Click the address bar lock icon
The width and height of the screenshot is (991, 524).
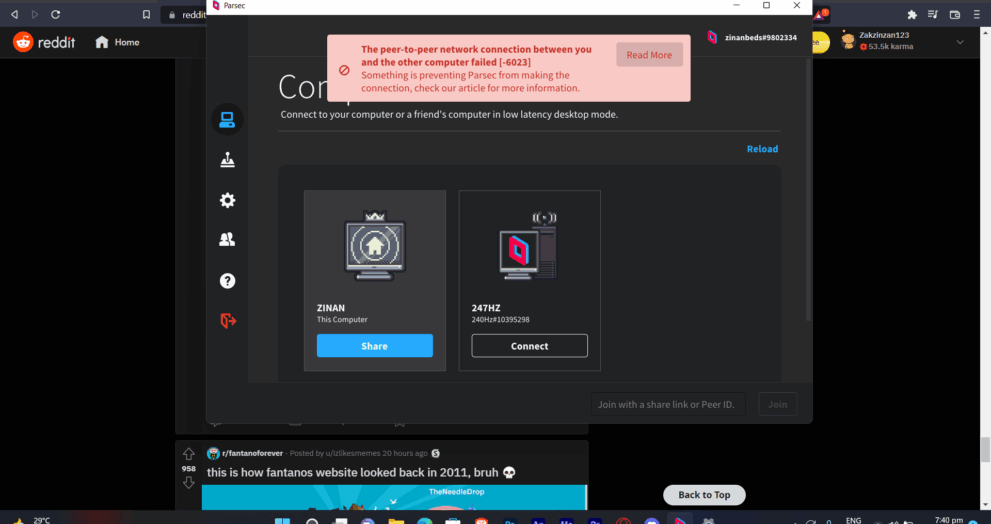[x=171, y=14]
